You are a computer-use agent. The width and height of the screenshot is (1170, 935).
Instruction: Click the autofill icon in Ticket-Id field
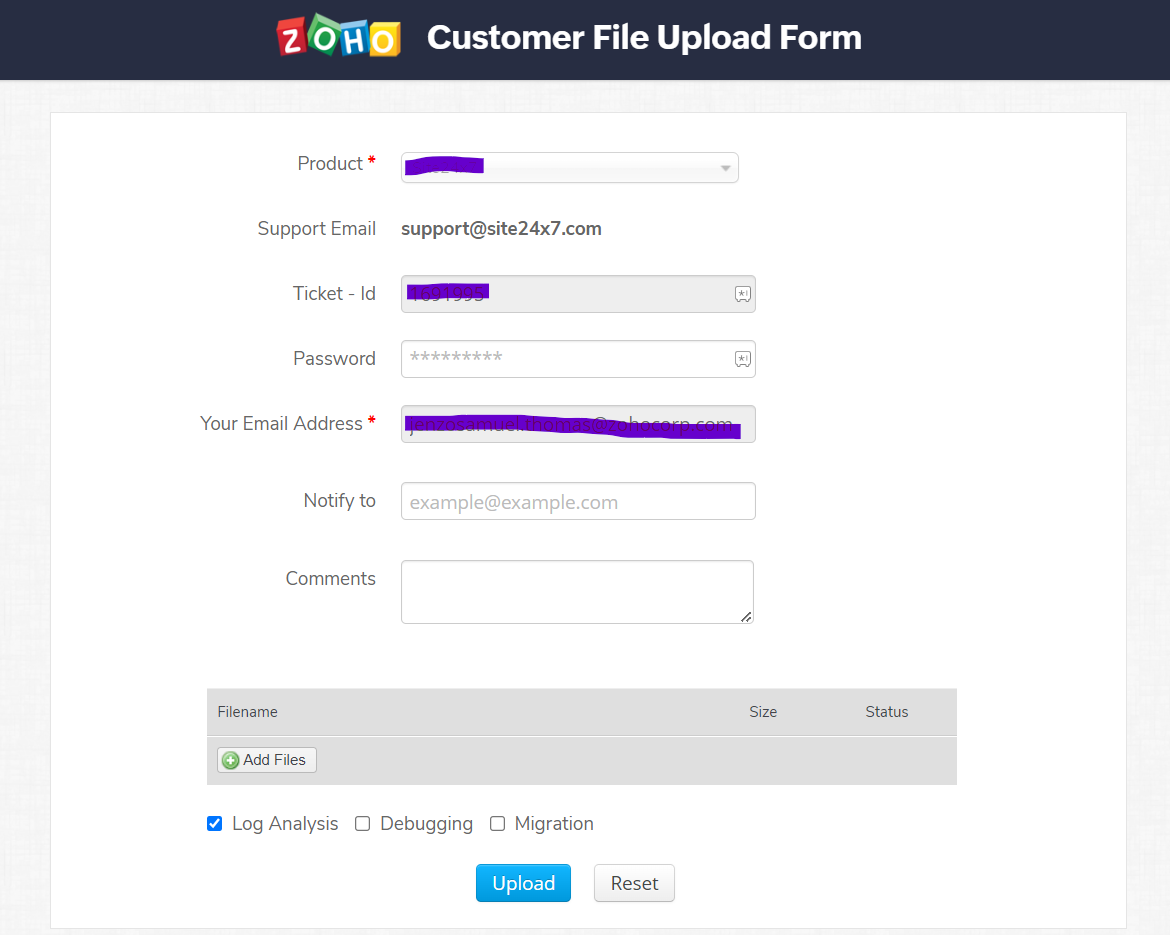point(742,294)
